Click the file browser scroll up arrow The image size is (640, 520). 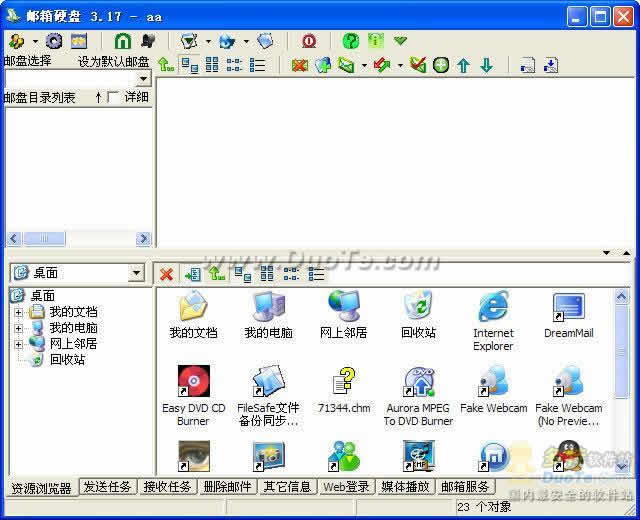tap(621, 296)
